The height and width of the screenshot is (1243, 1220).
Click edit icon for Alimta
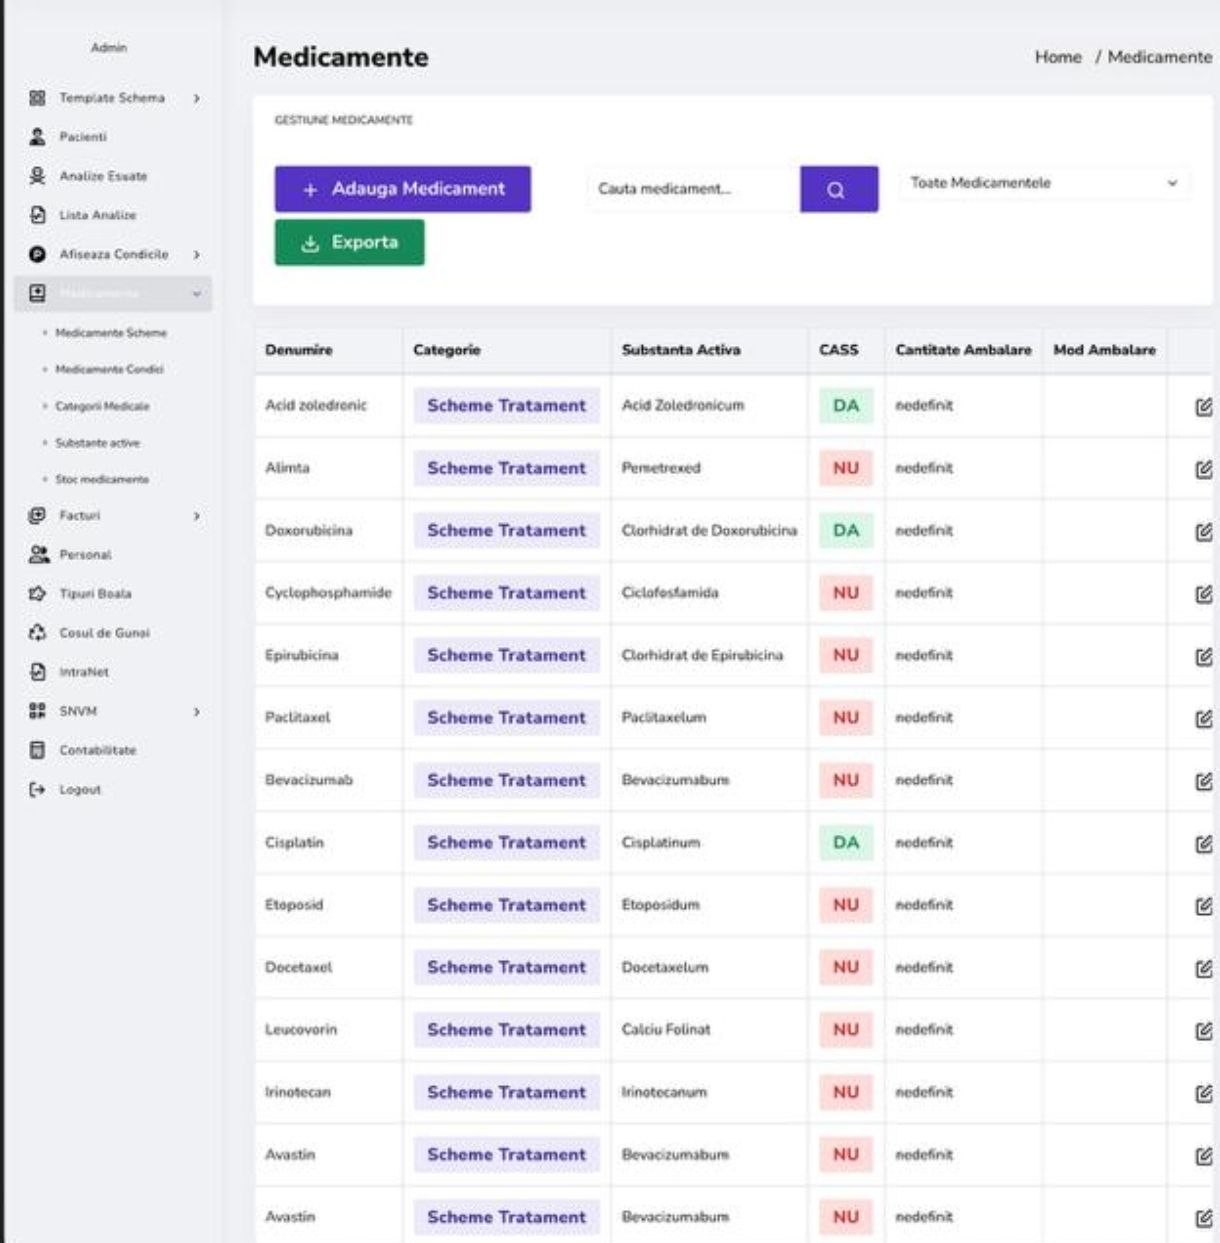[x=1203, y=469]
